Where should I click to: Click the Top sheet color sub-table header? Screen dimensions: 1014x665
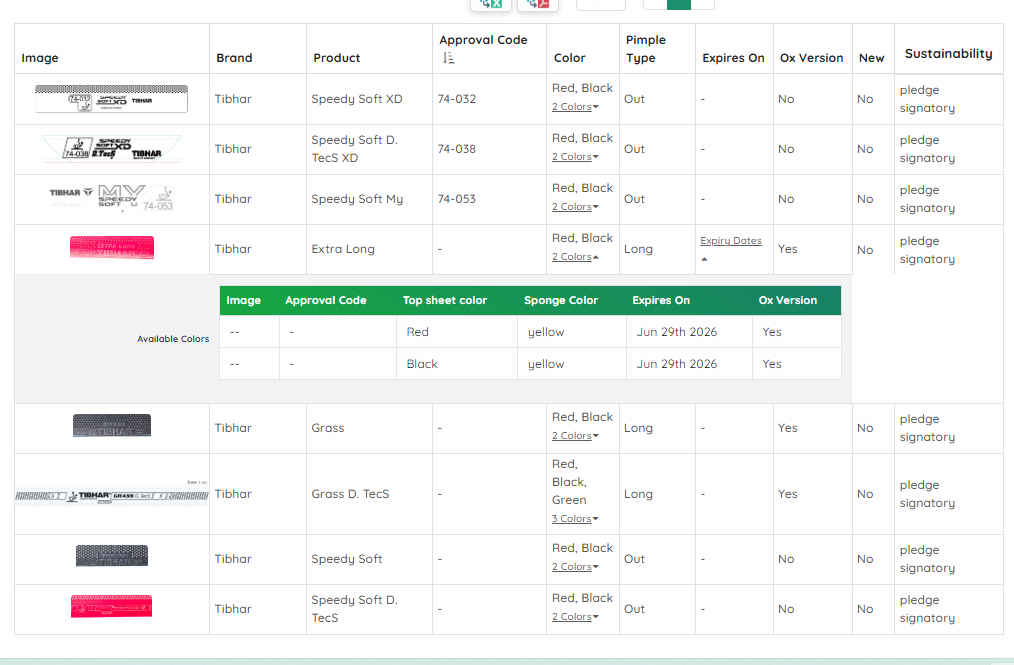(445, 300)
